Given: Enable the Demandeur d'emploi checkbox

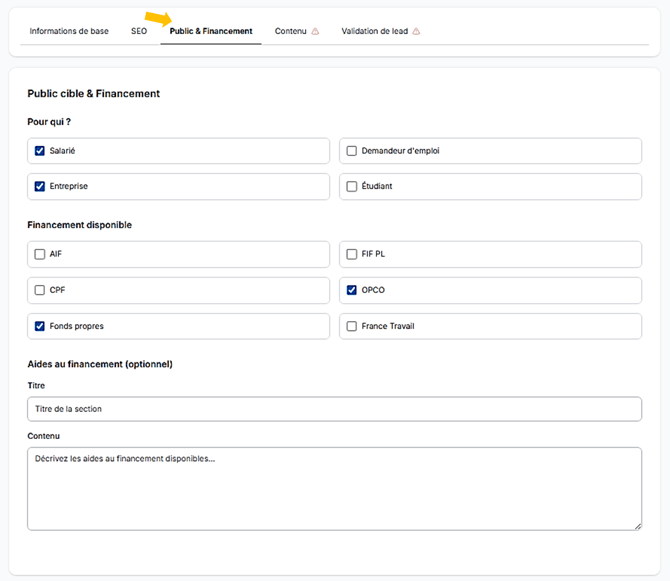Looking at the screenshot, I should click(x=352, y=151).
